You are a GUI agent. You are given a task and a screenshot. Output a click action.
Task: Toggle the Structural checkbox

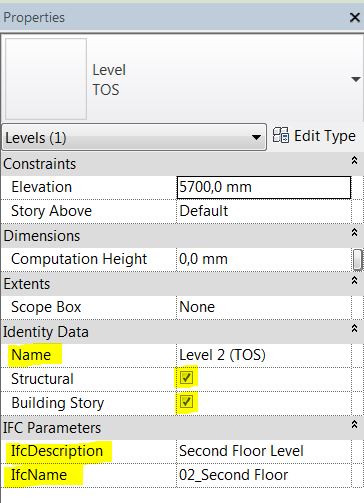(186, 378)
